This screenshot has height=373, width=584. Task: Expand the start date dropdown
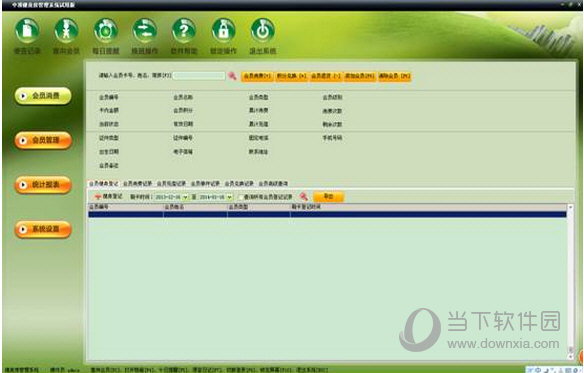pos(185,197)
